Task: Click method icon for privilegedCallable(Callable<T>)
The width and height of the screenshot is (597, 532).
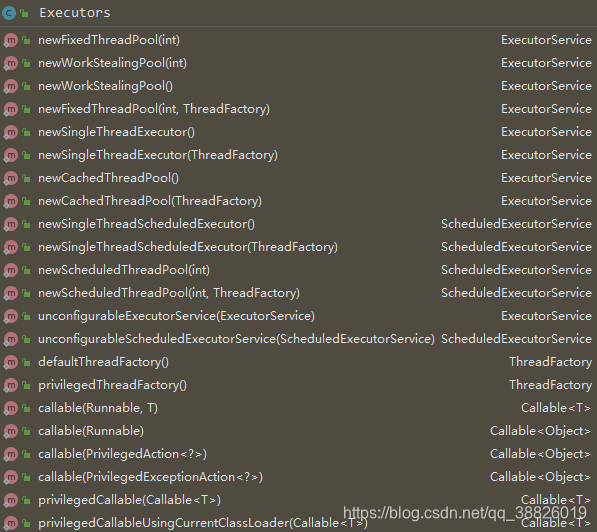Action: pyautogui.click(x=11, y=500)
